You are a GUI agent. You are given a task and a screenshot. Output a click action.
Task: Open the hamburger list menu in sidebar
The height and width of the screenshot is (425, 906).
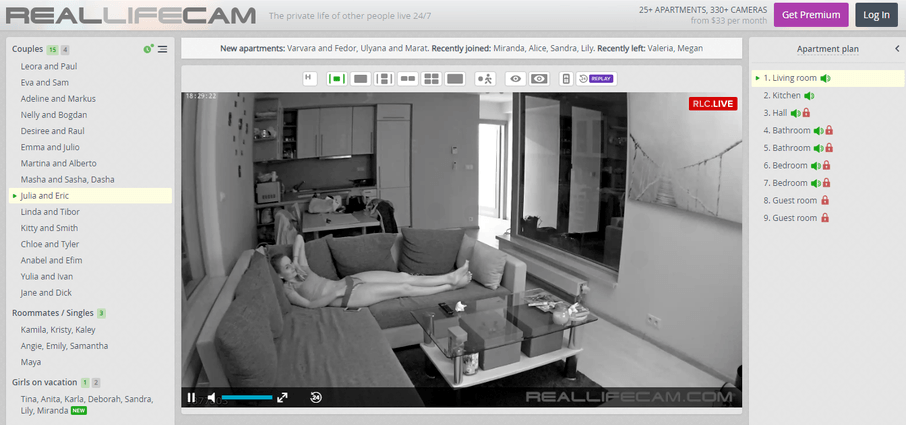click(x=162, y=49)
